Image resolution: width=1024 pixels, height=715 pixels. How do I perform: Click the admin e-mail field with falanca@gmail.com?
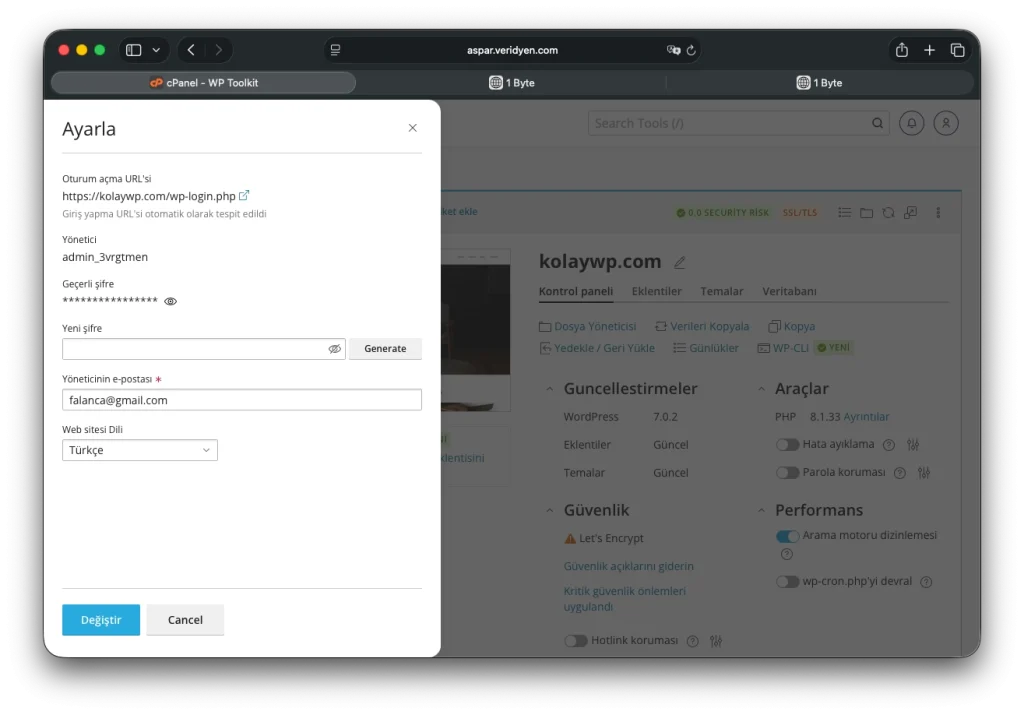(x=242, y=400)
